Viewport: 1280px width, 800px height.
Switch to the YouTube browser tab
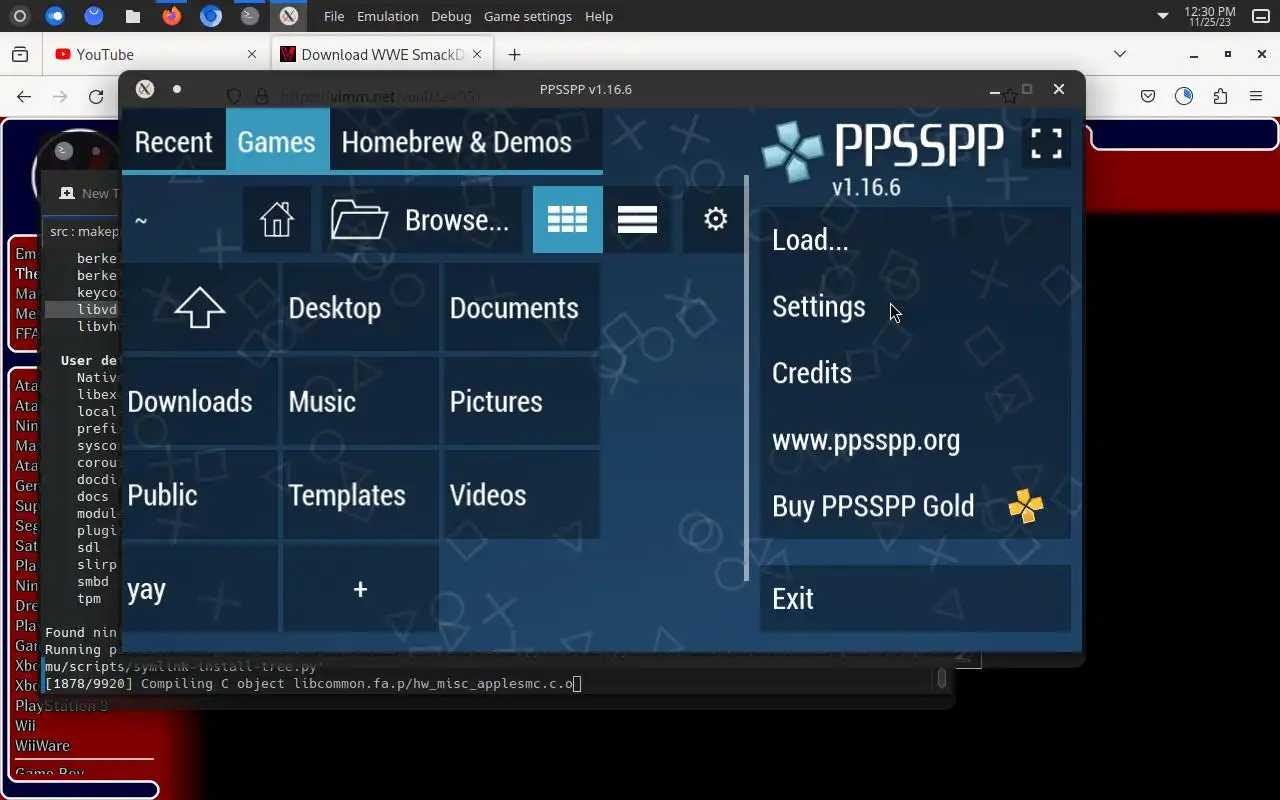click(x=155, y=54)
